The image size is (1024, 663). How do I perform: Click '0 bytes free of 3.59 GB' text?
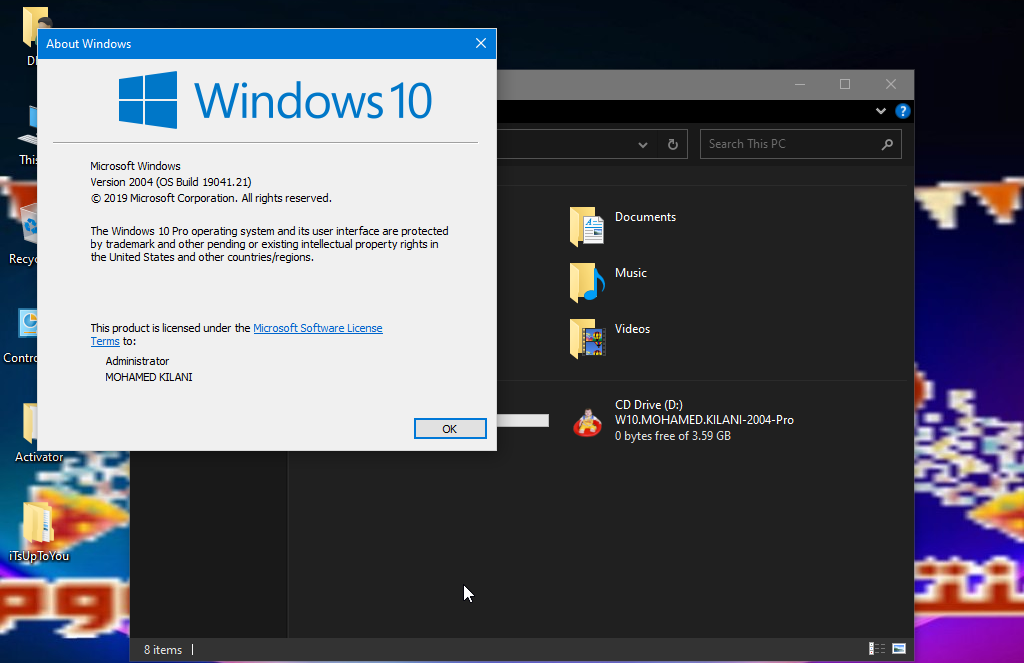[673, 436]
